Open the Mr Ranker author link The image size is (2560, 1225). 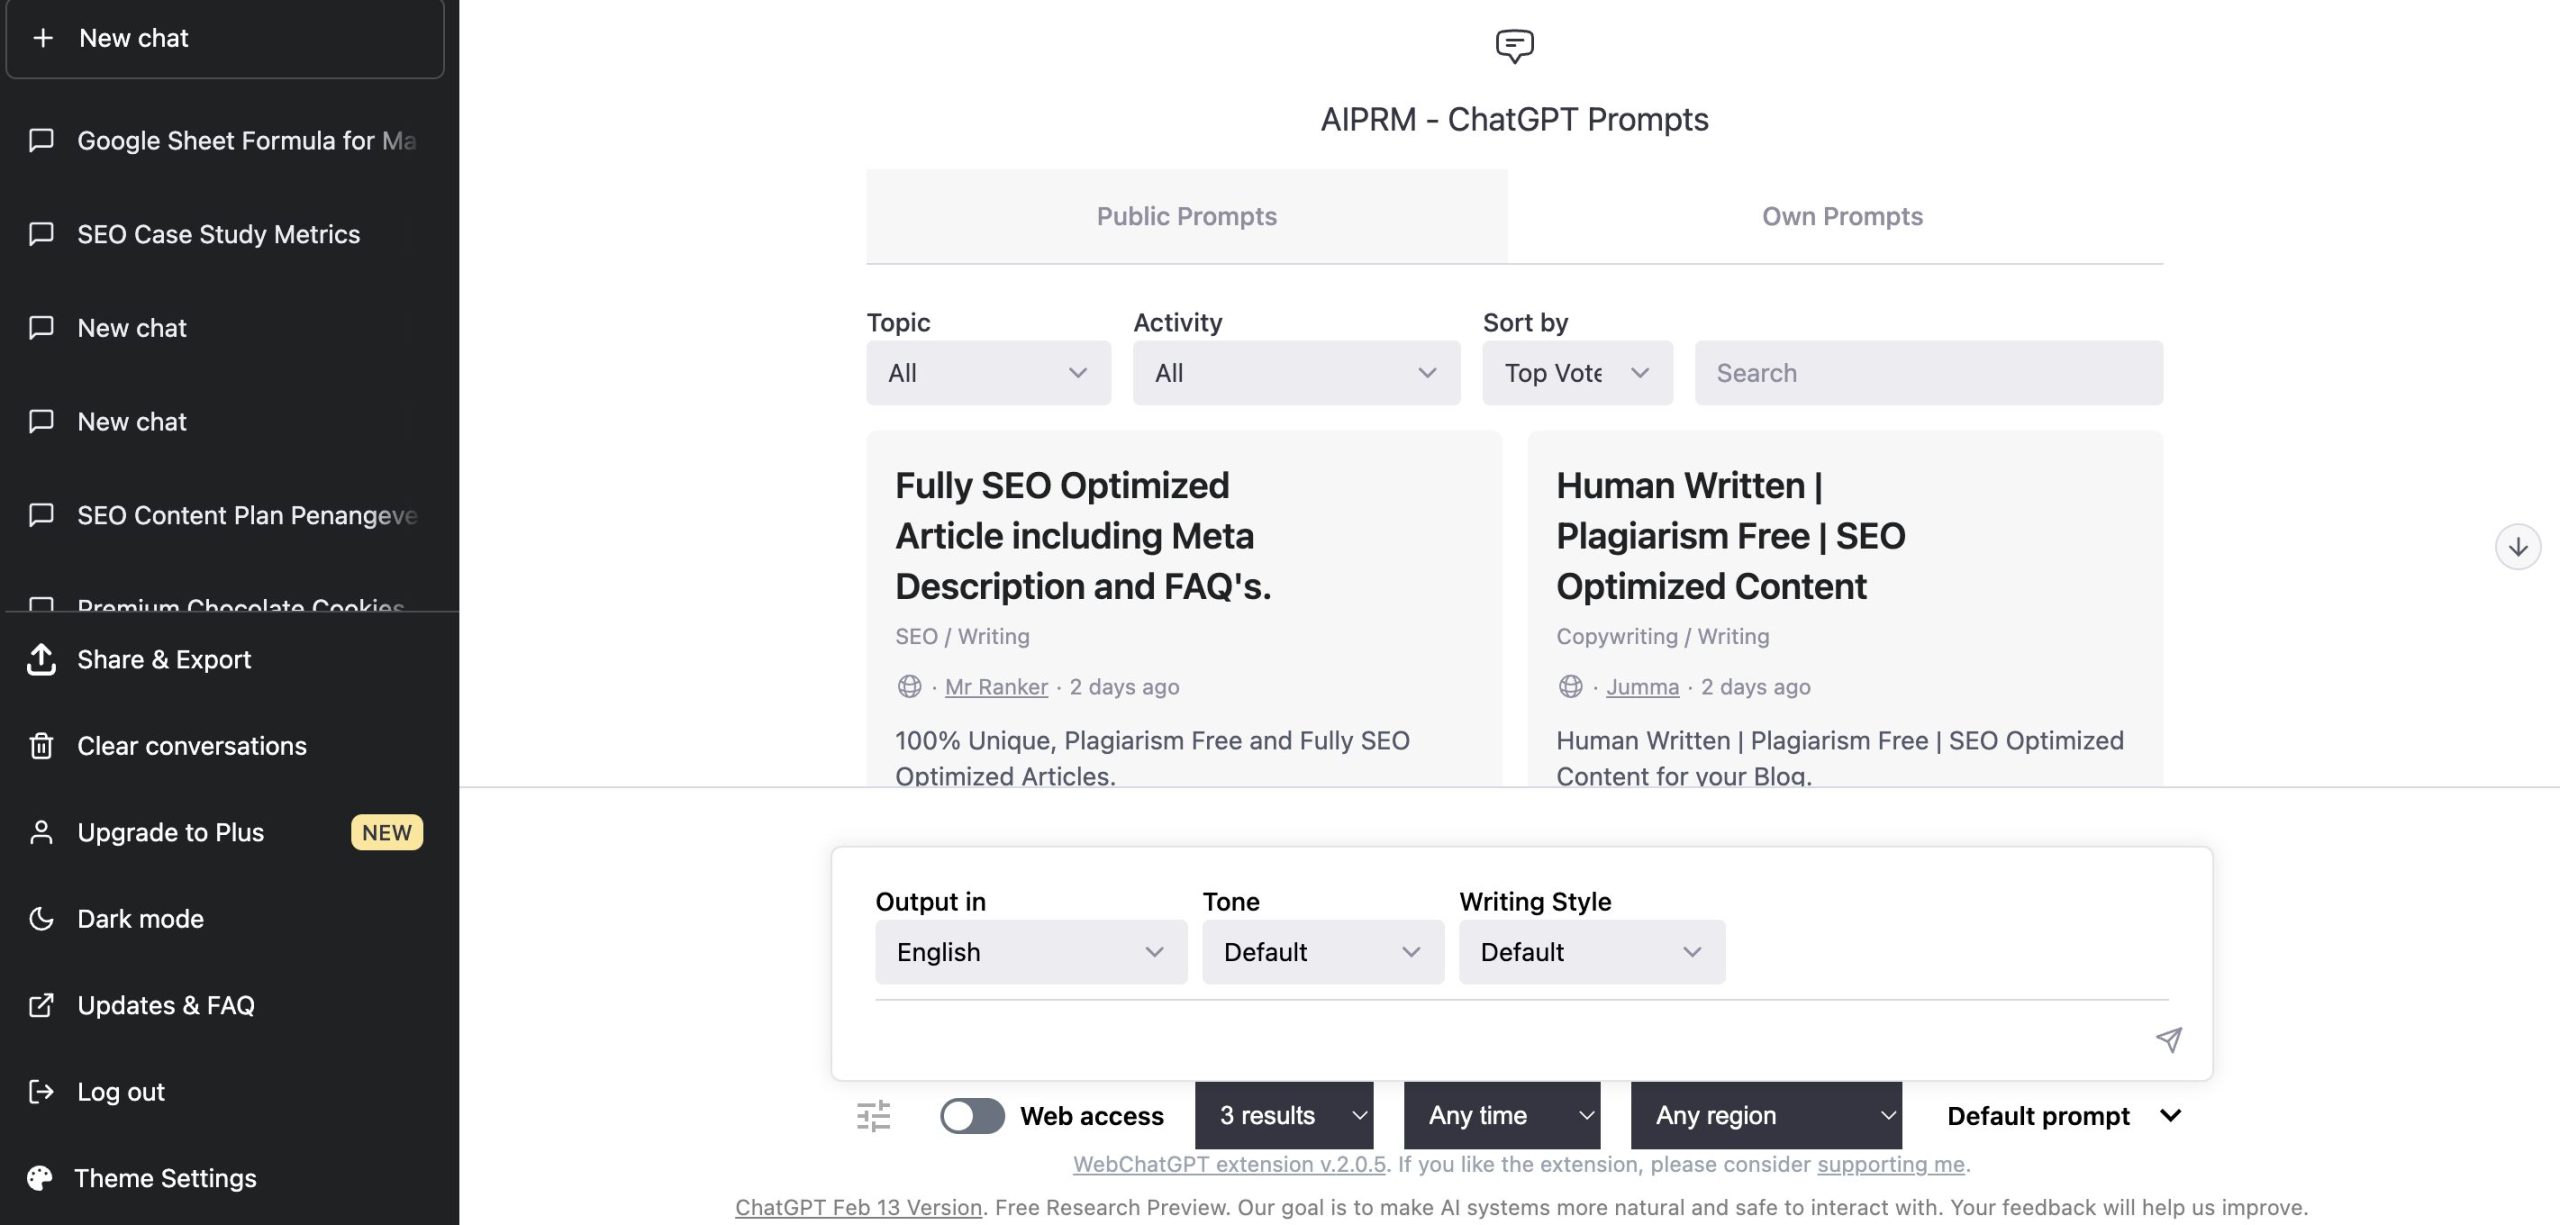point(995,687)
